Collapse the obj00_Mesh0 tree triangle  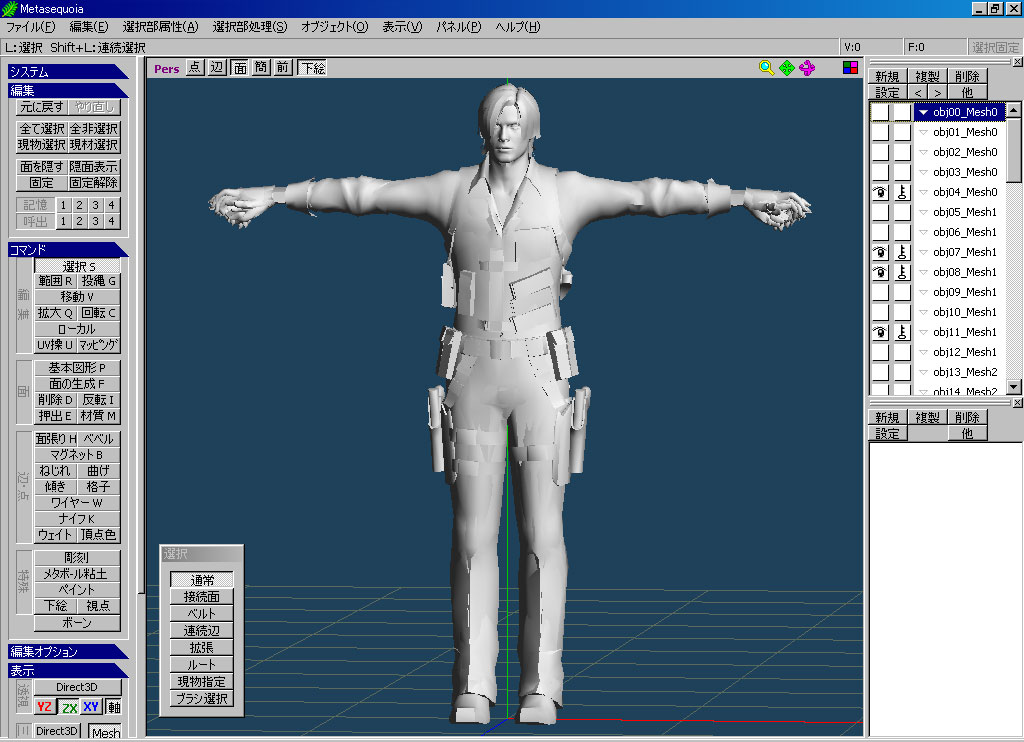[x=923, y=112]
